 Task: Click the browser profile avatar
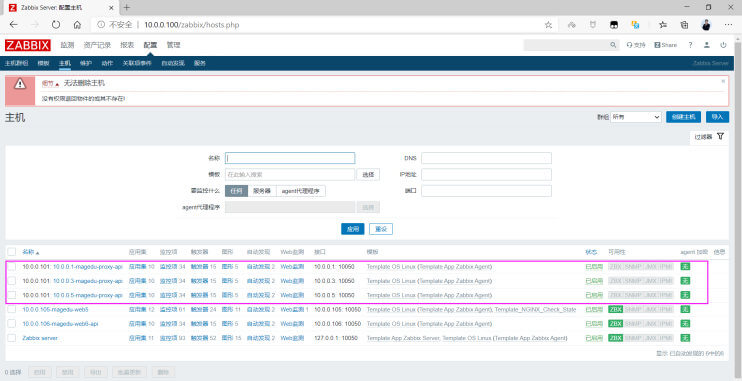[706, 25]
